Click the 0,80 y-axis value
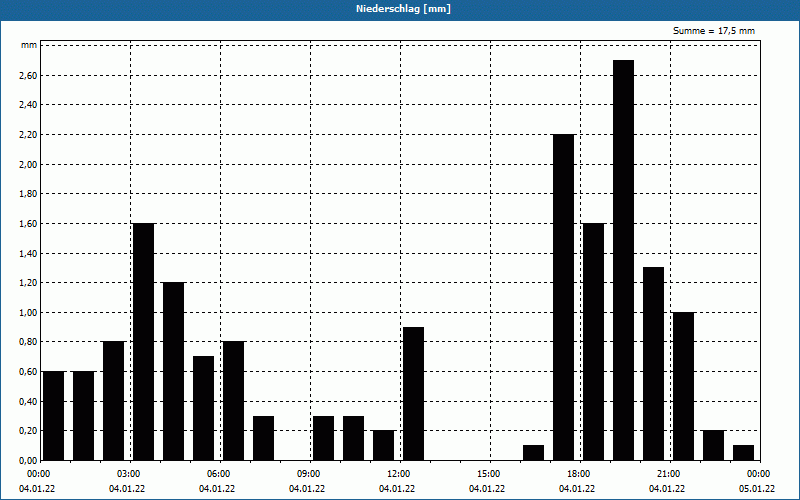 click(29, 342)
